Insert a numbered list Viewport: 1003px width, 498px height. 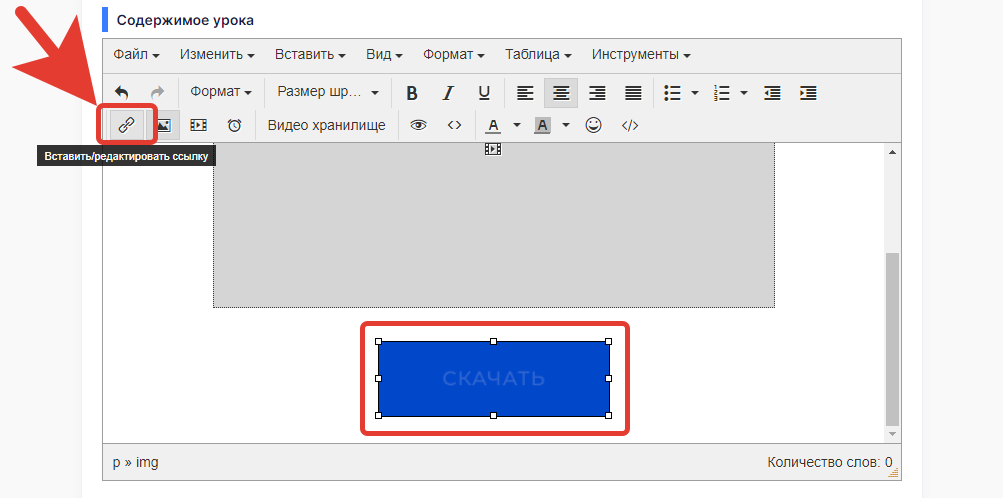[x=722, y=93]
